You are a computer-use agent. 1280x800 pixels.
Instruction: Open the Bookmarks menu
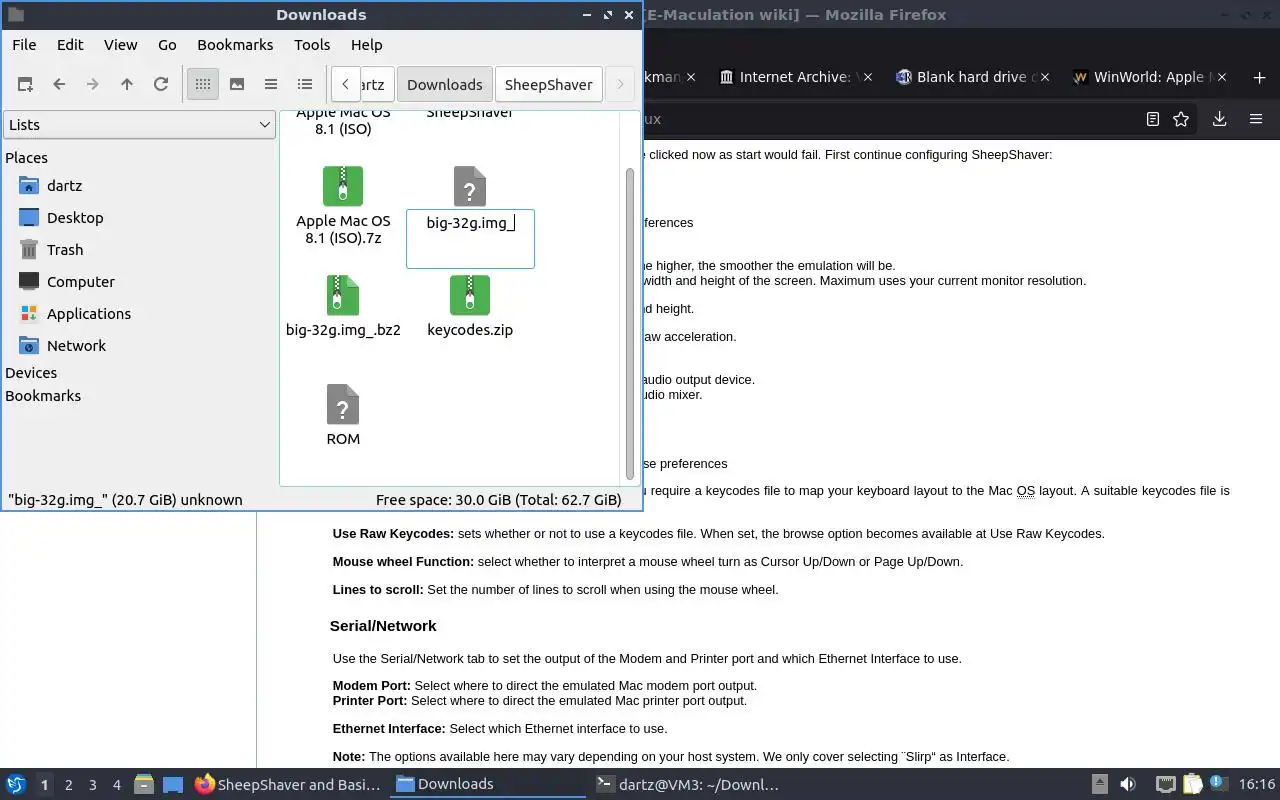(235, 45)
